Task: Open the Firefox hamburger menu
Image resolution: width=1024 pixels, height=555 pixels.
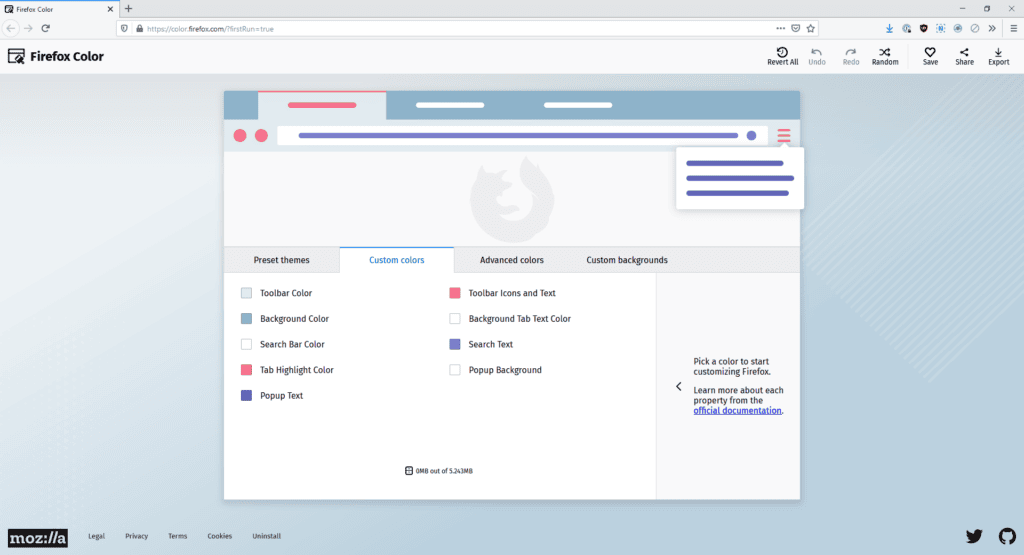Action: point(1014,28)
